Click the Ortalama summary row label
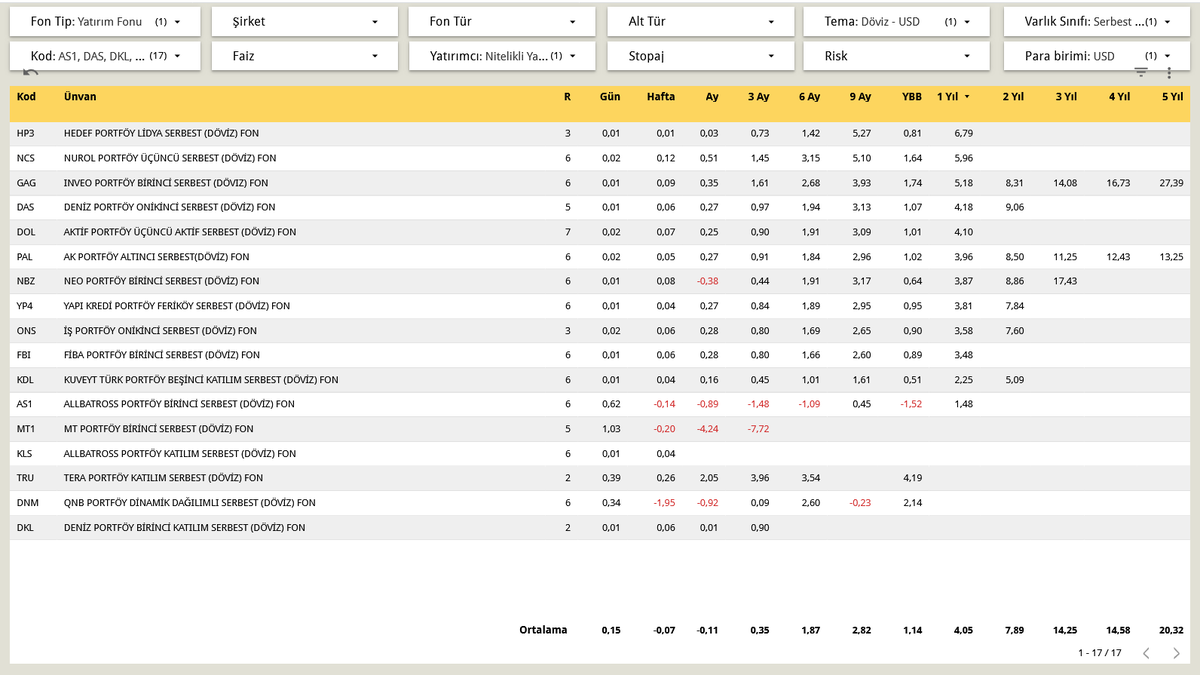1200x675 pixels. [543, 630]
